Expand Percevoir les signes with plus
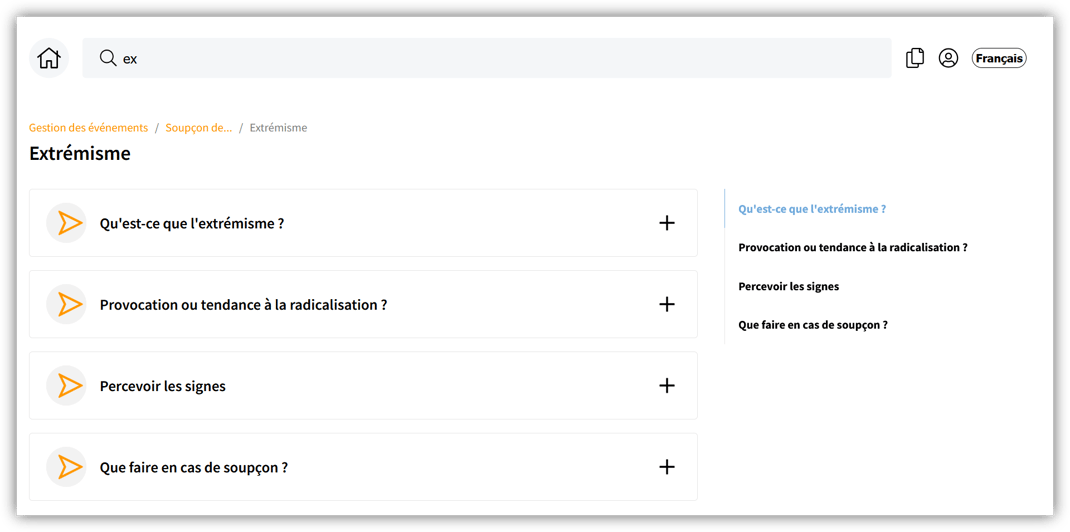This screenshot has width=1070, height=532. click(667, 386)
